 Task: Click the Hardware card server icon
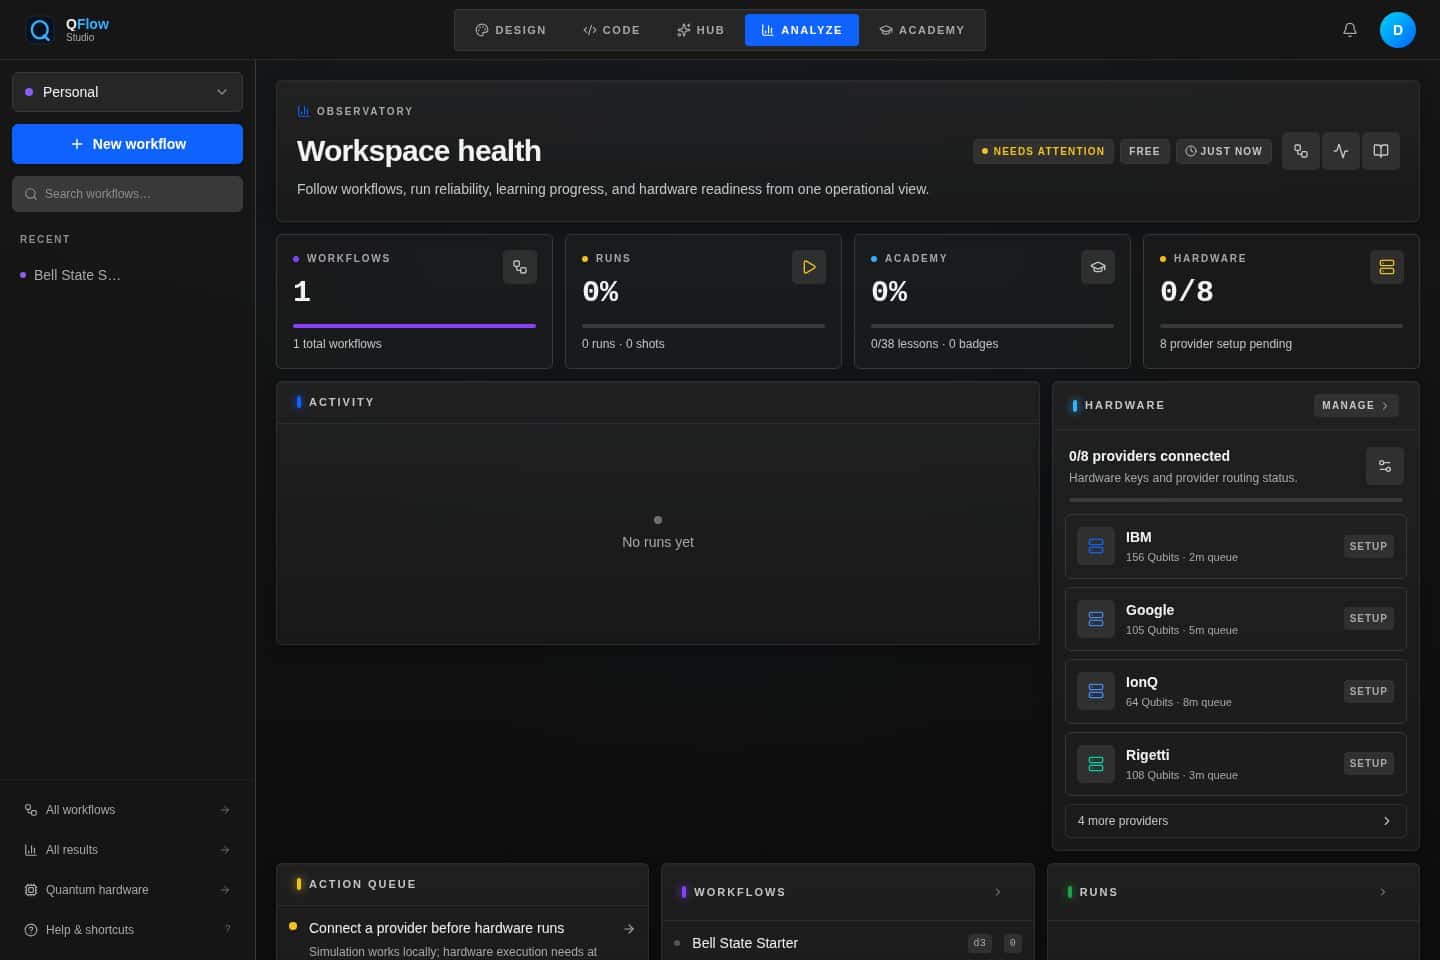pyautogui.click(x=1386, y=267)
